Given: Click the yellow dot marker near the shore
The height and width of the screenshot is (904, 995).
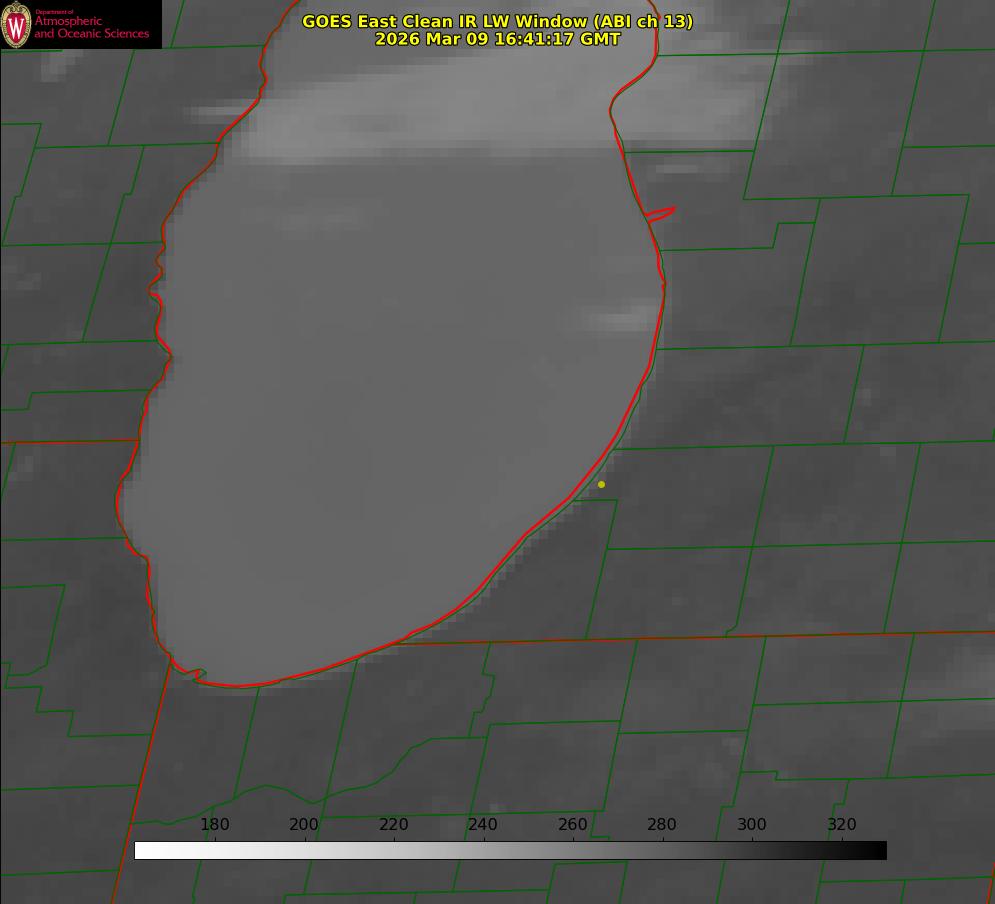Looking at the screenshot, I should 601,485.
